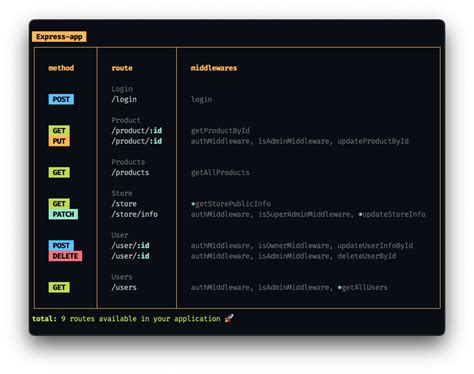Click authMiddleware in the /store/info row

coord(220,214)
